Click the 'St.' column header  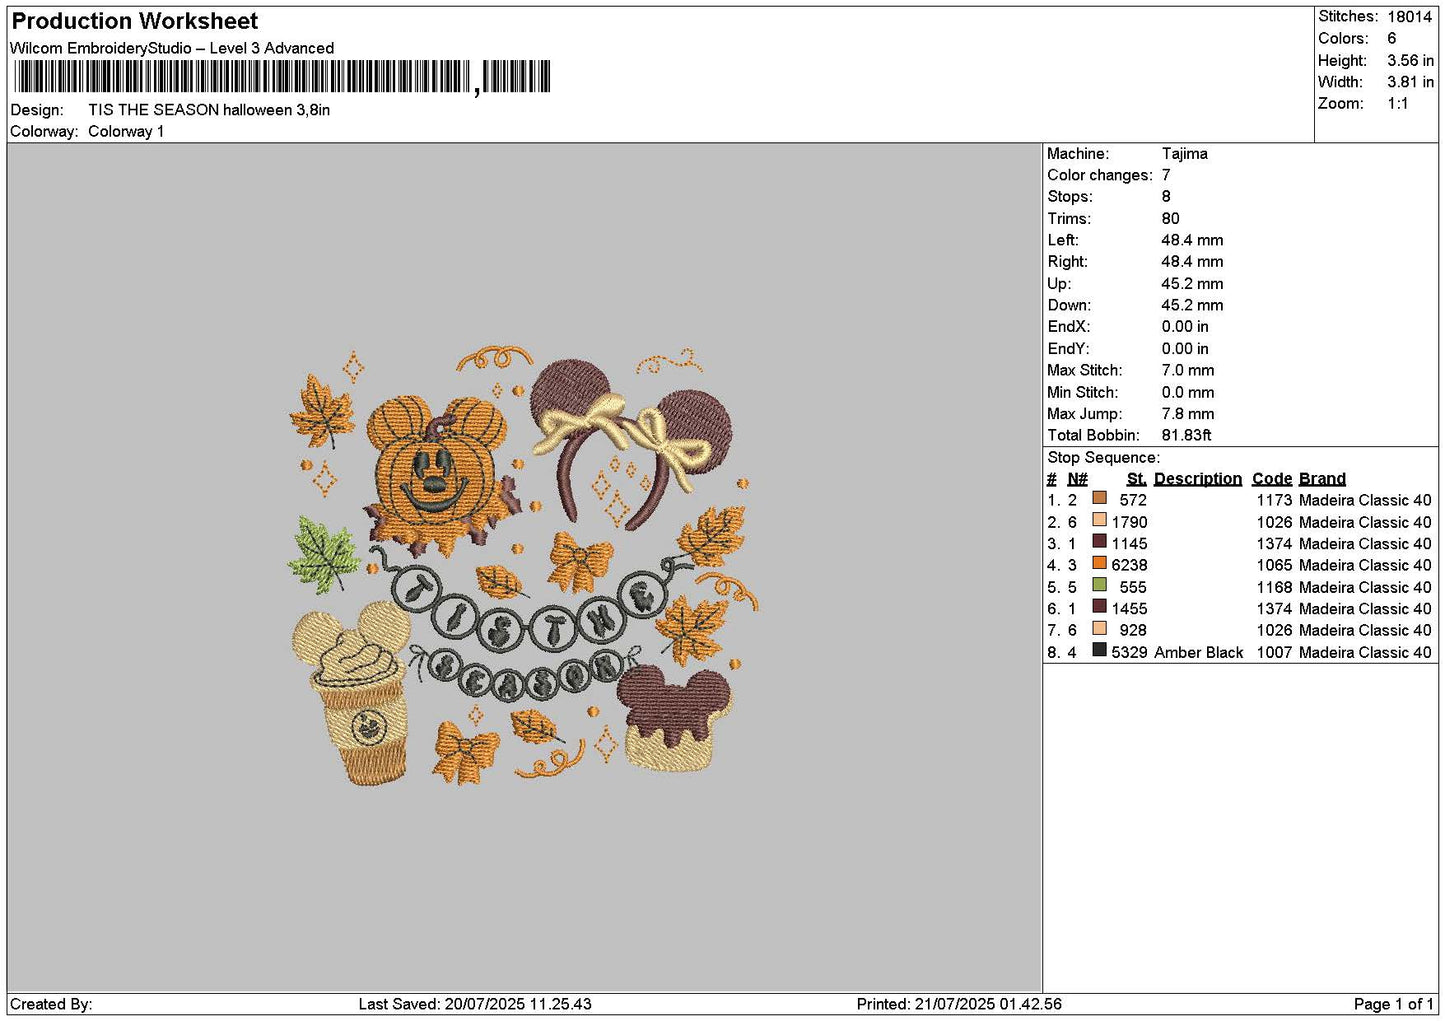click(1136, 479)
